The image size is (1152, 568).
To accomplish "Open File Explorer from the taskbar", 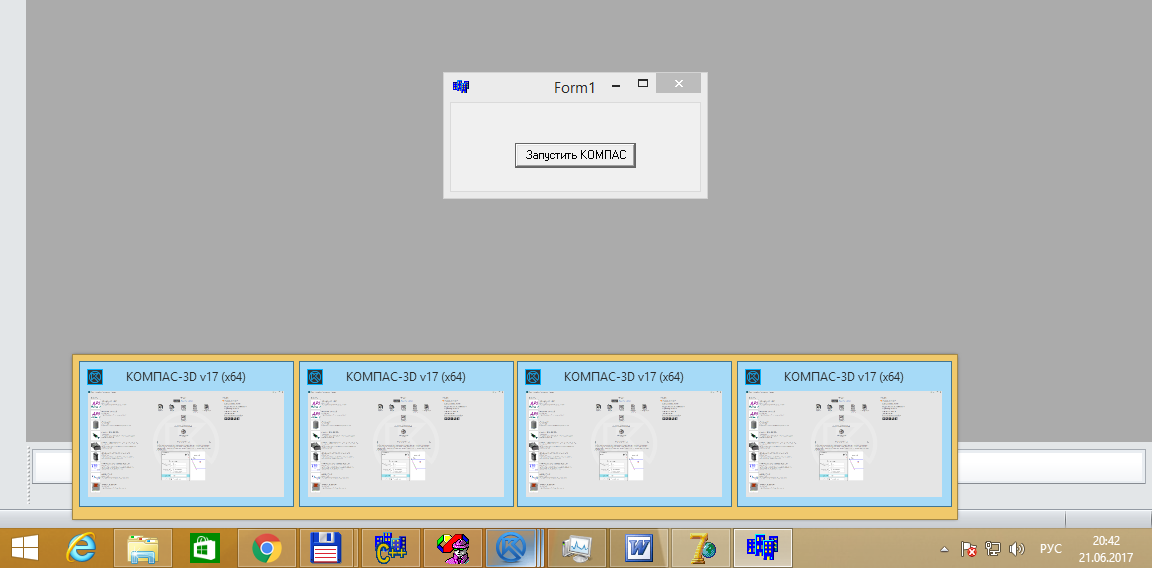I will (x=143, y=548).
